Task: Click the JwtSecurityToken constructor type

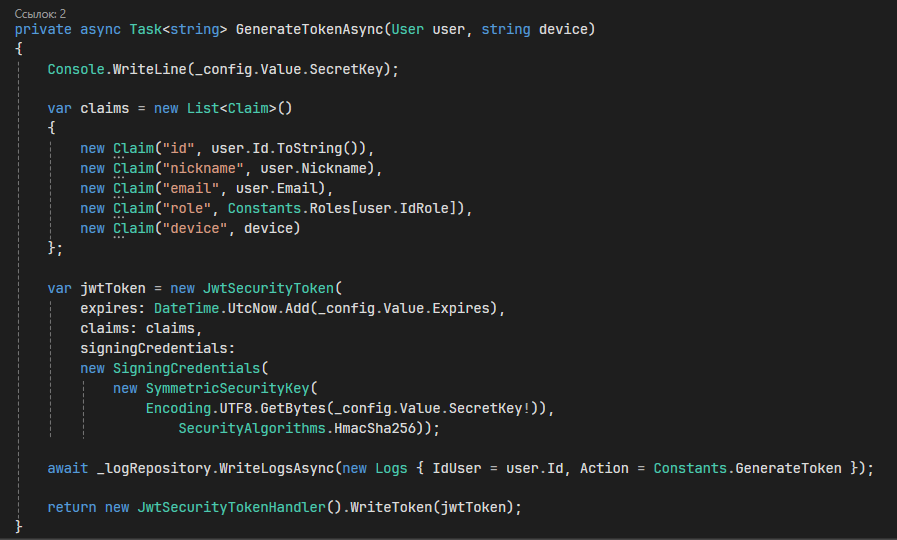Action: 268,288
